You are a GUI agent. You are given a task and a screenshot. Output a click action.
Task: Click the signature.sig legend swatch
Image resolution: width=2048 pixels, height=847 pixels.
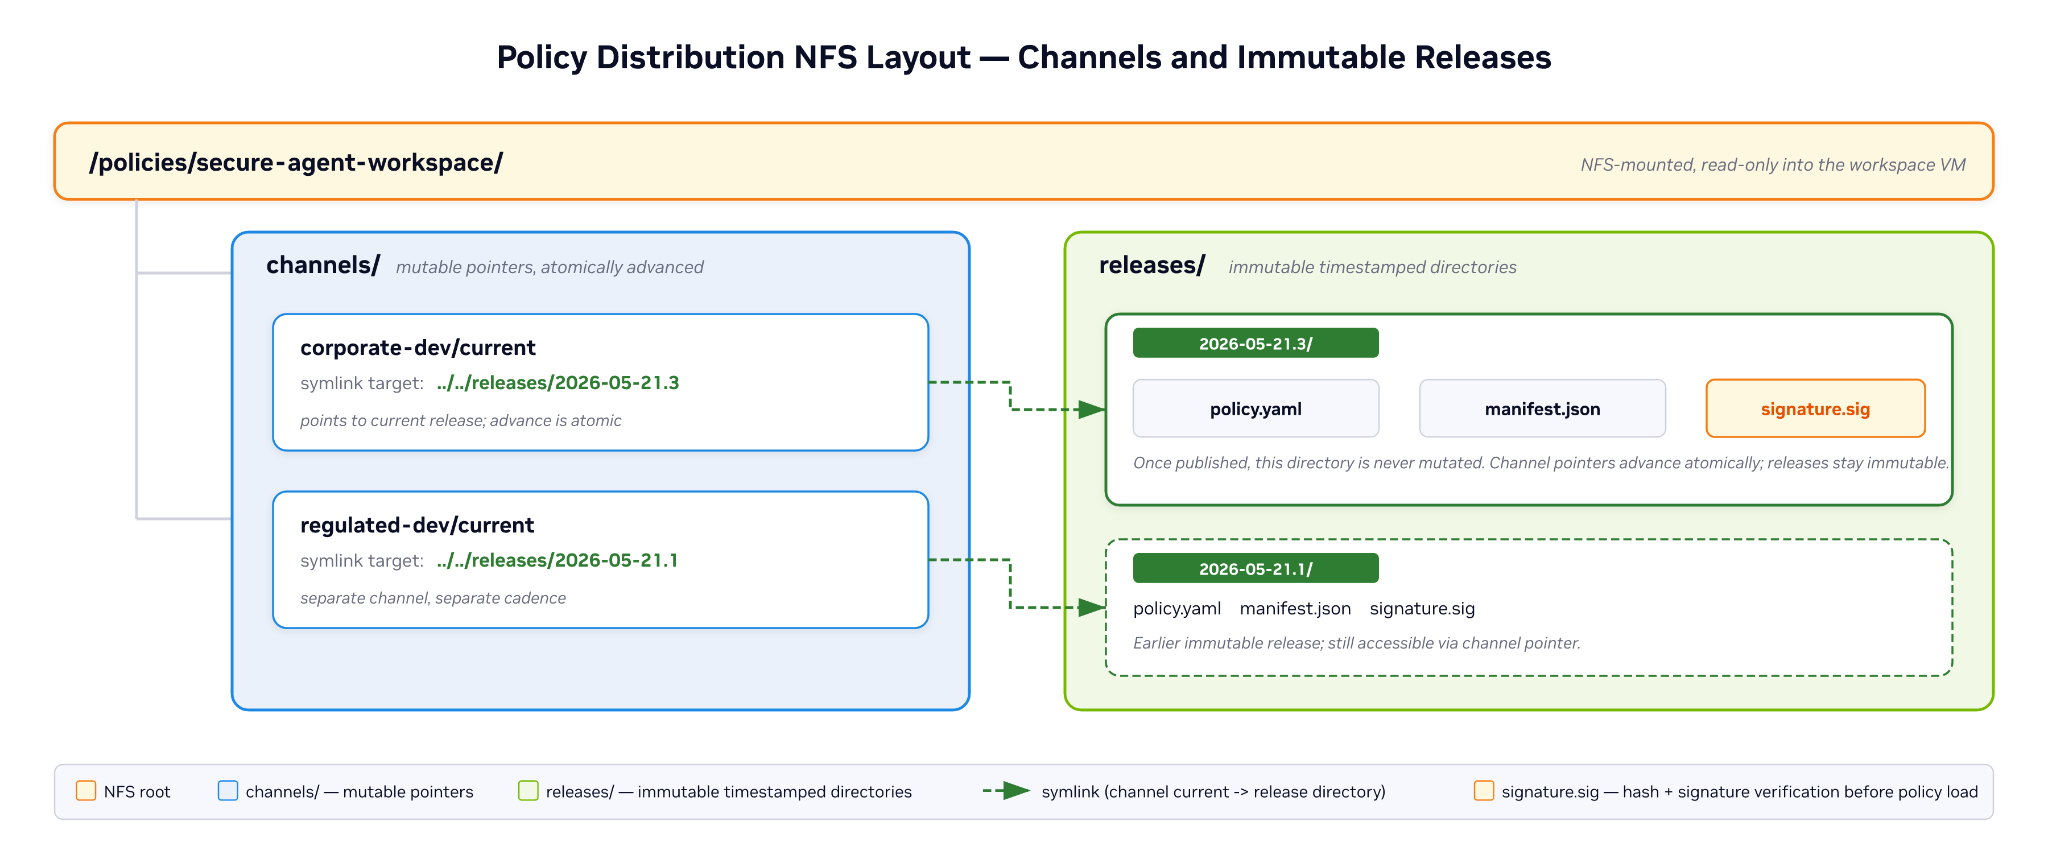[x=1484, y=791]
